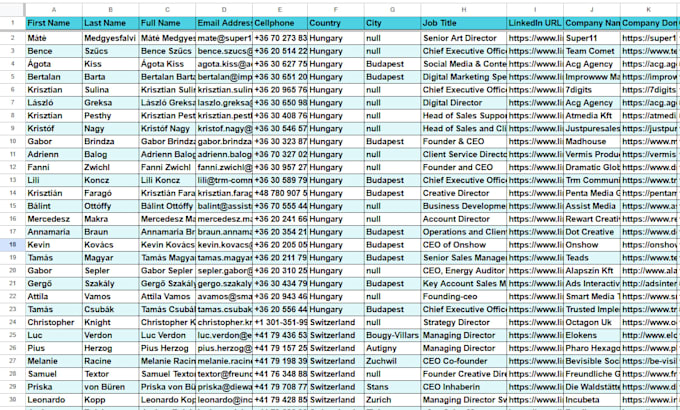Image resolution: width=680 pixels, height=410 pixels.
Task: Select the job title 'Digital Director'
Action: click(463, 103)
